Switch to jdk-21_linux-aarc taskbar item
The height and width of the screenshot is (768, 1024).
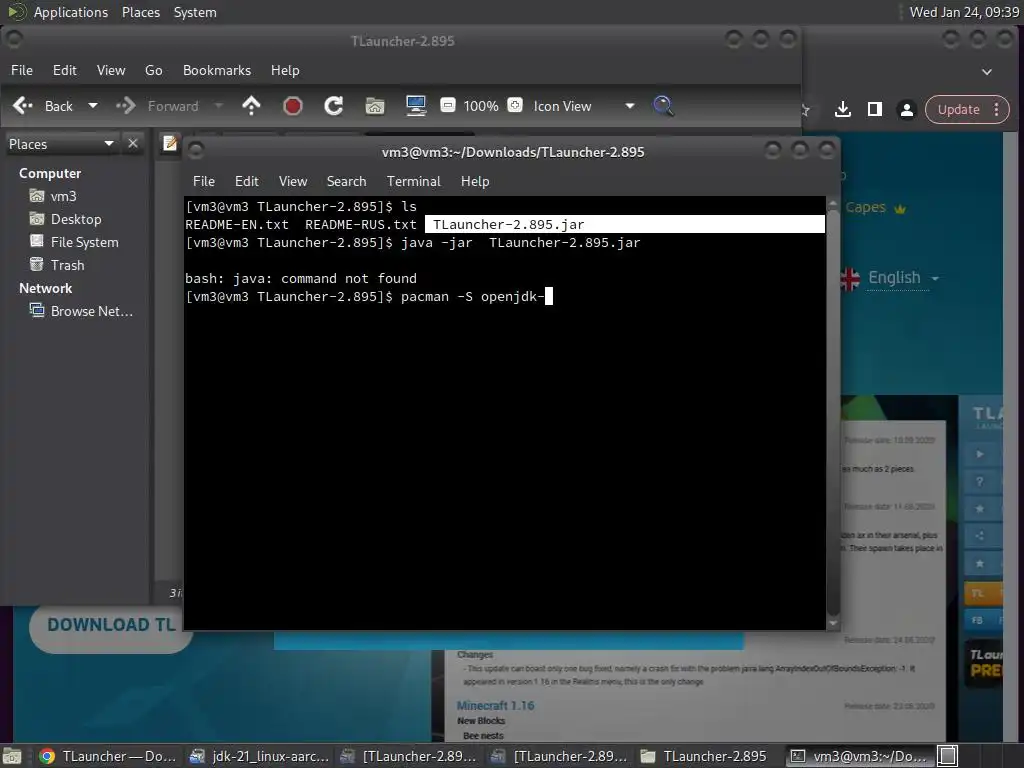(x=259, y=756)
